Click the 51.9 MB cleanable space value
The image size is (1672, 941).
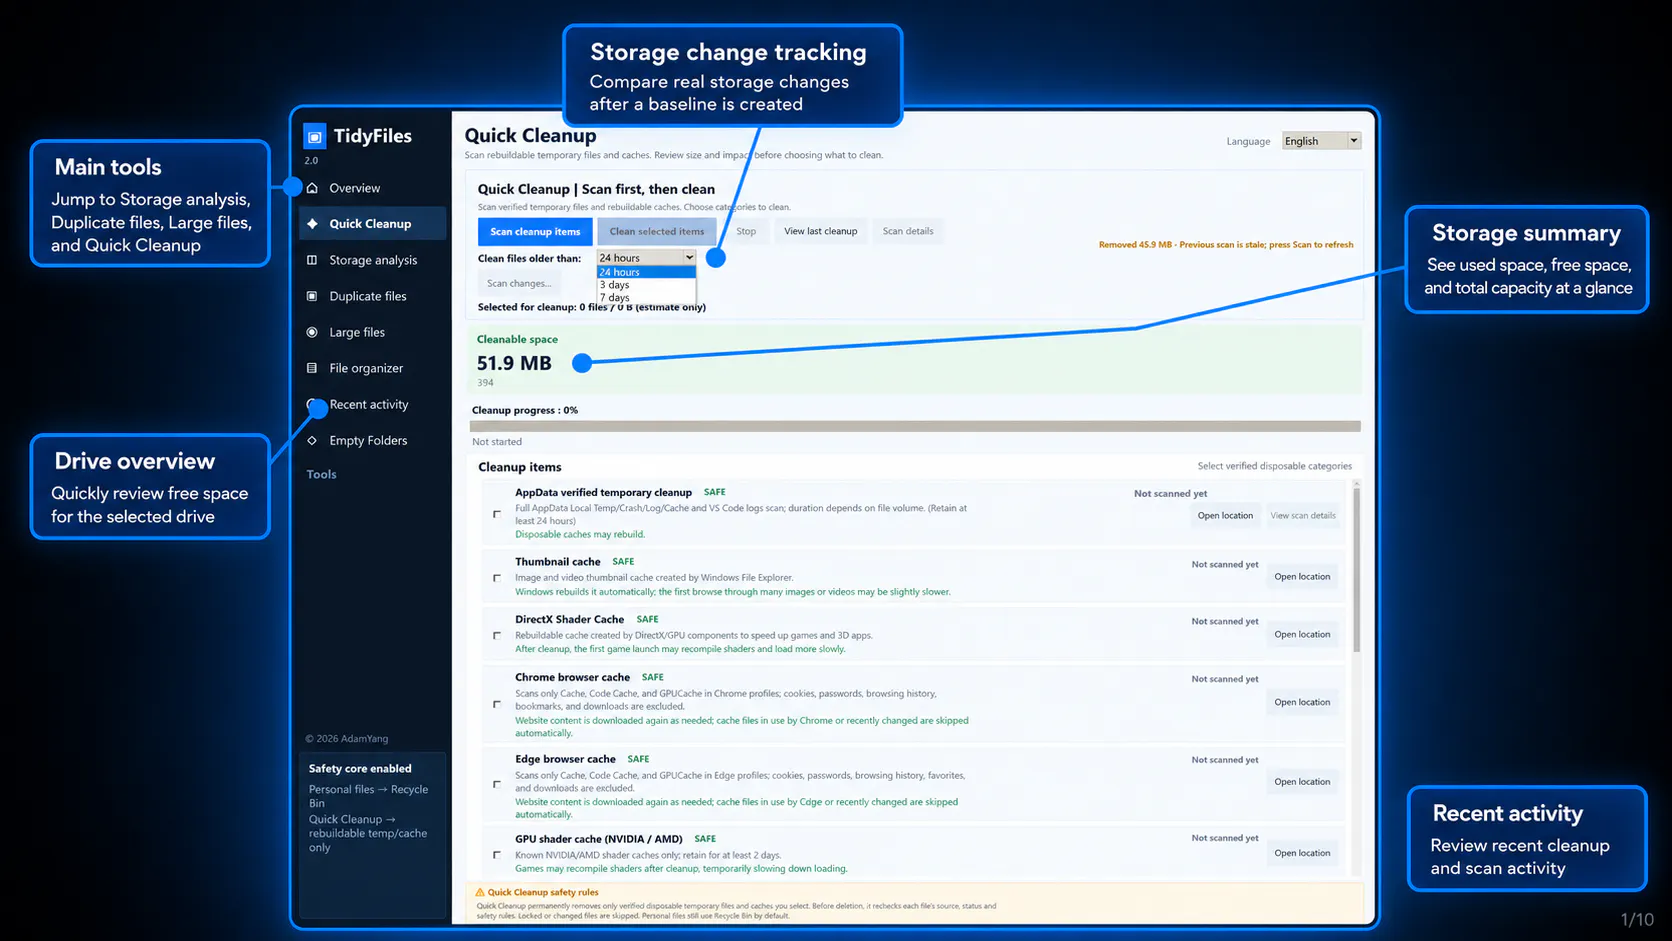pos(514,364)
